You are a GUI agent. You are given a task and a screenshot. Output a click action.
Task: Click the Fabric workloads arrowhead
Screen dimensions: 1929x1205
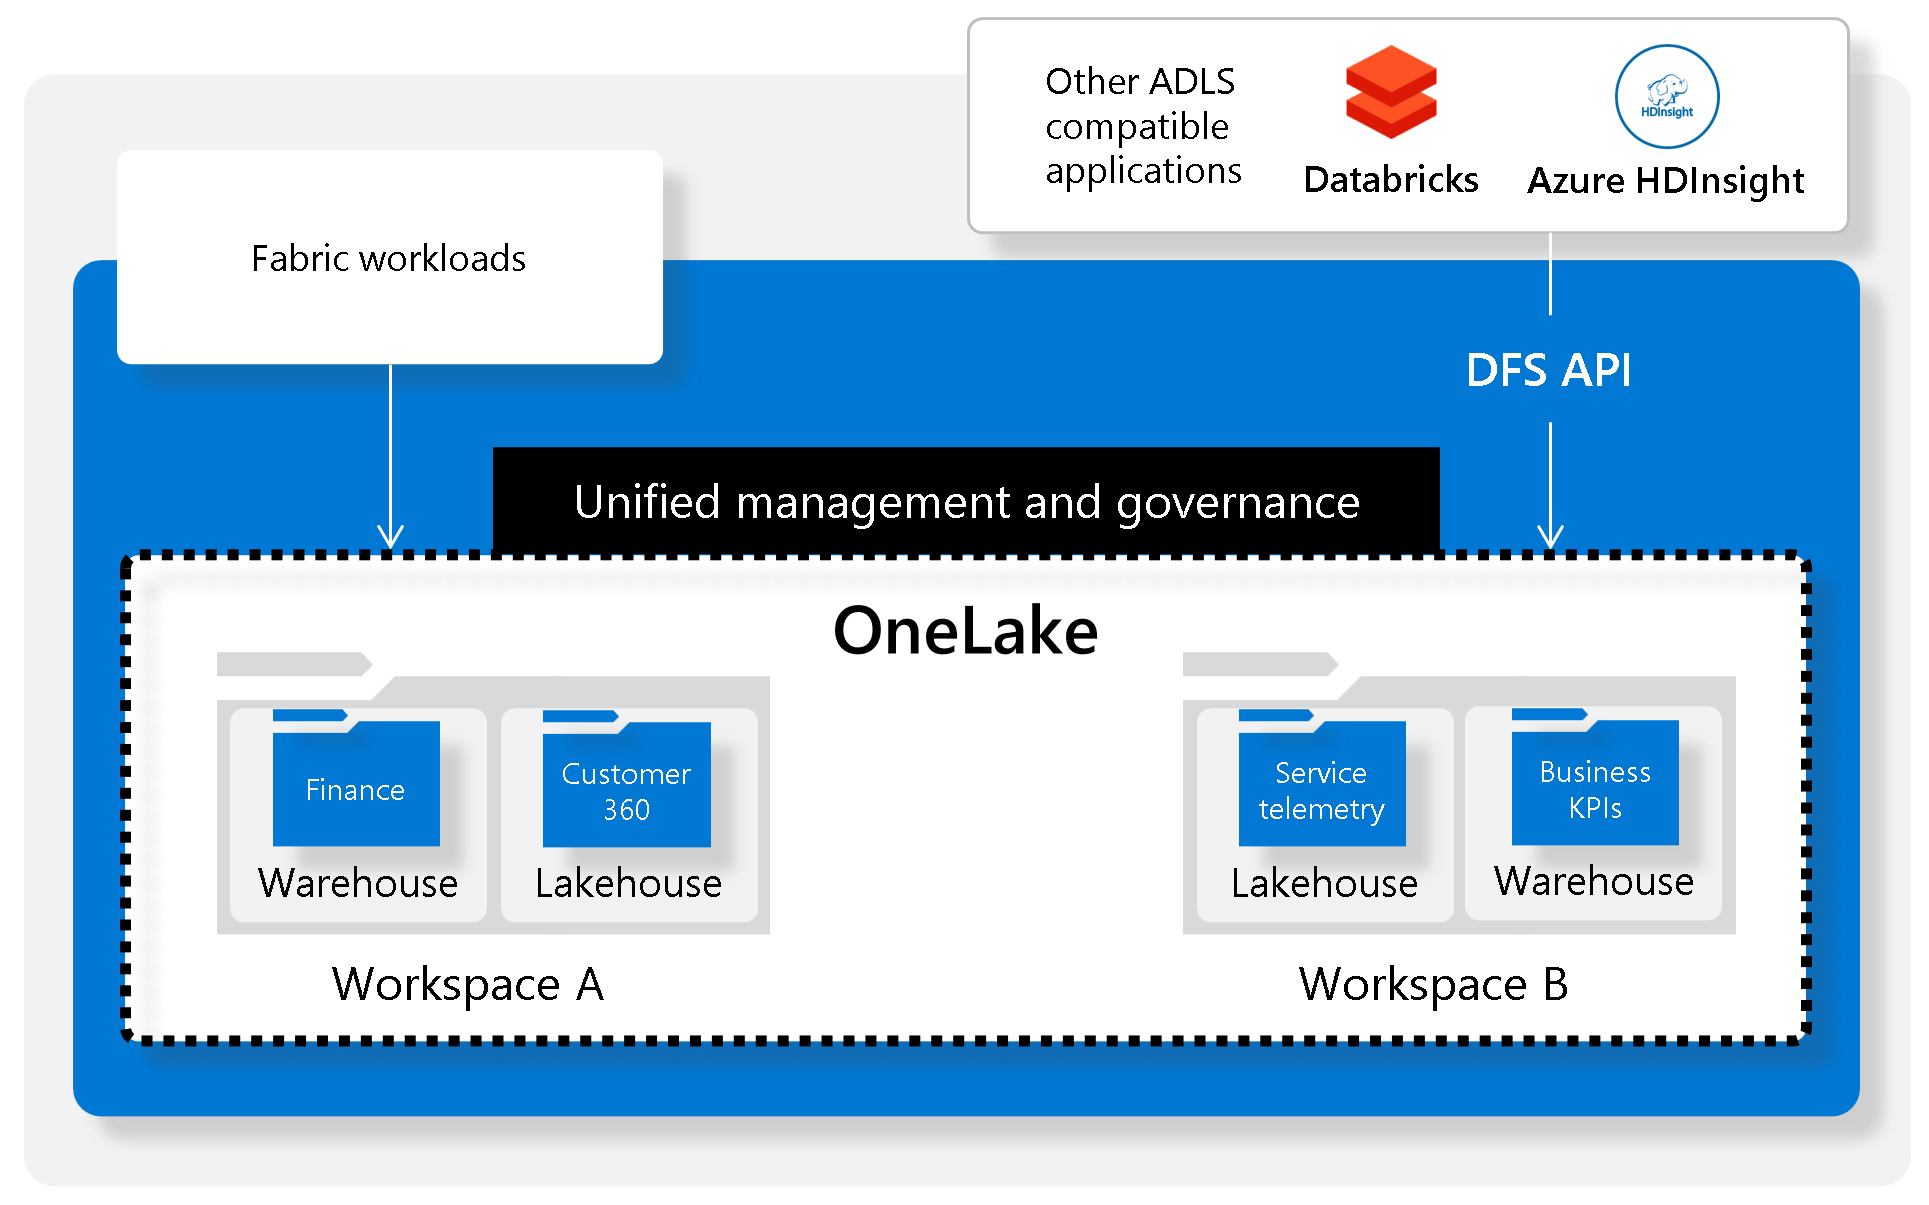[390, 535]
